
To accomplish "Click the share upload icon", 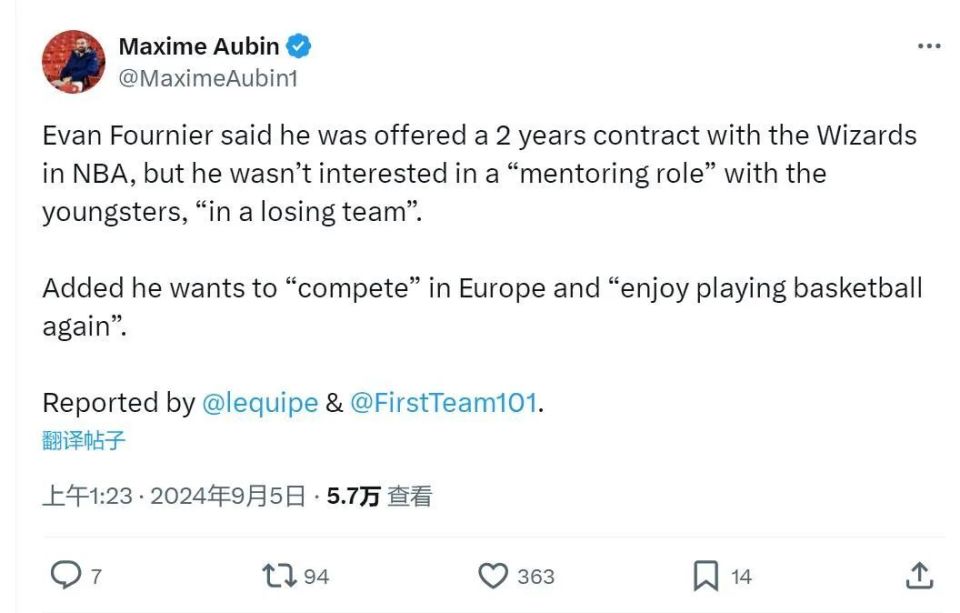I will pyautogui.click(x=919, y=575).
